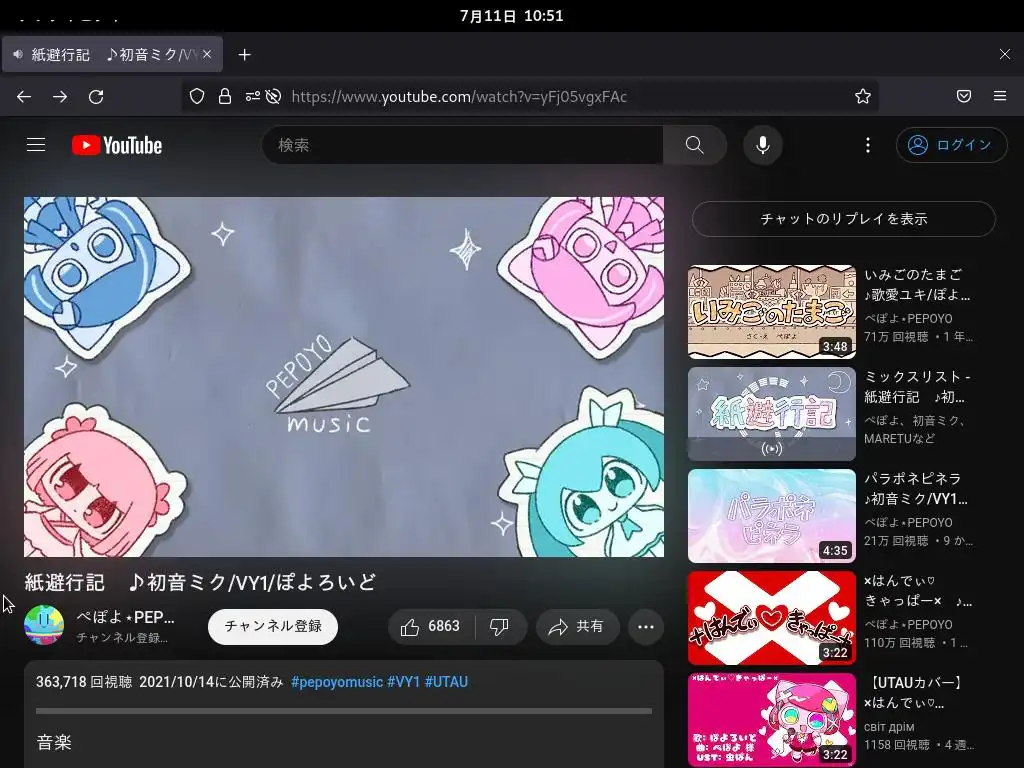This screenshot has height=768, width=1024.
Task: Click the browser forward arrow
Action: click(x=60, y=97)
